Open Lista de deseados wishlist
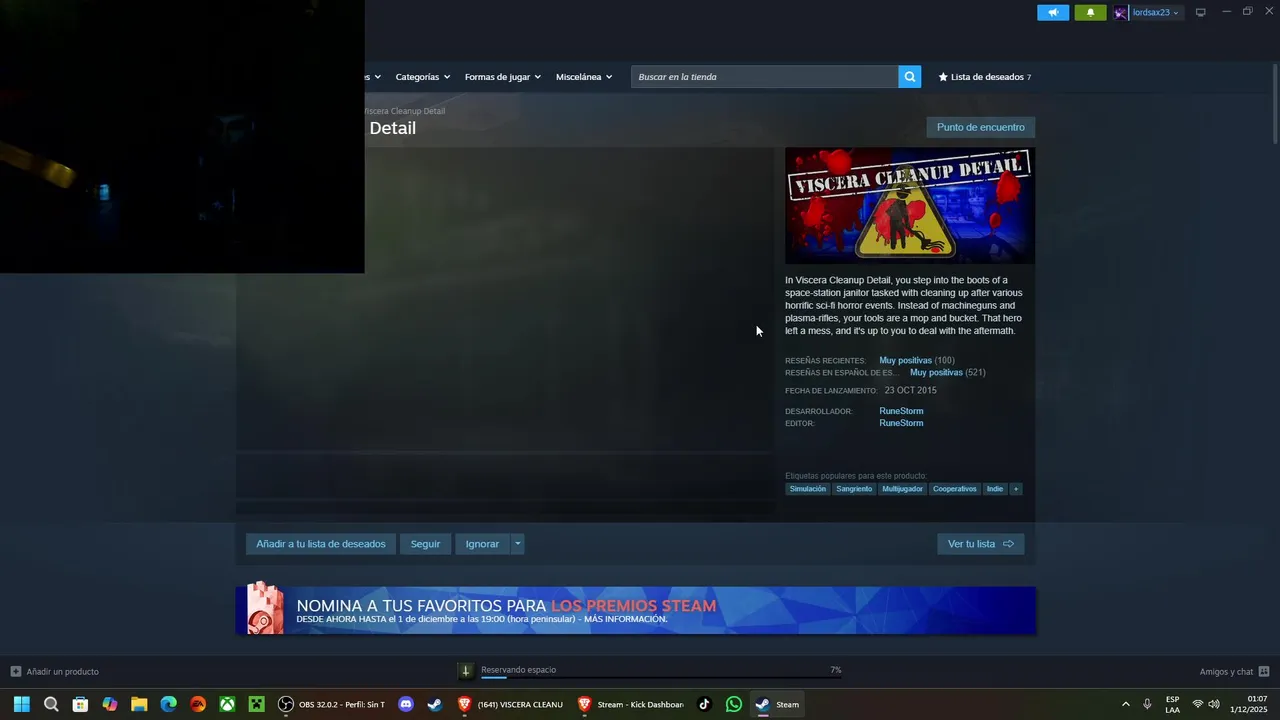Image resolution: width=1280 pixels, height=720 pixels. [985, 77]
